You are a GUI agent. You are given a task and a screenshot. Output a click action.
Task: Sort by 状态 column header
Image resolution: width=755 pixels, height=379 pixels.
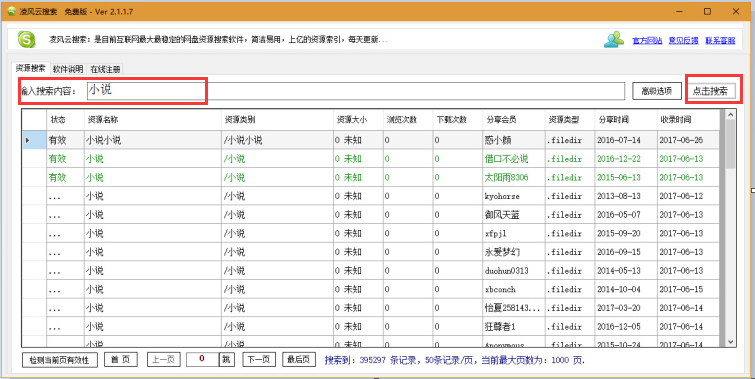click(65, 120)
